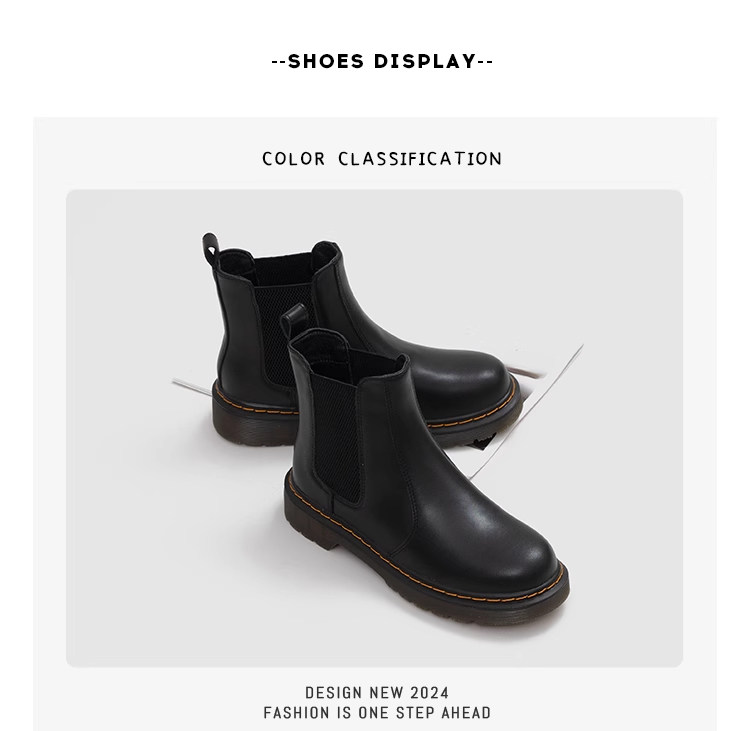
Task: Click the pull loop on the front boot
Action: pyautogui.click(x=294, y=317)
